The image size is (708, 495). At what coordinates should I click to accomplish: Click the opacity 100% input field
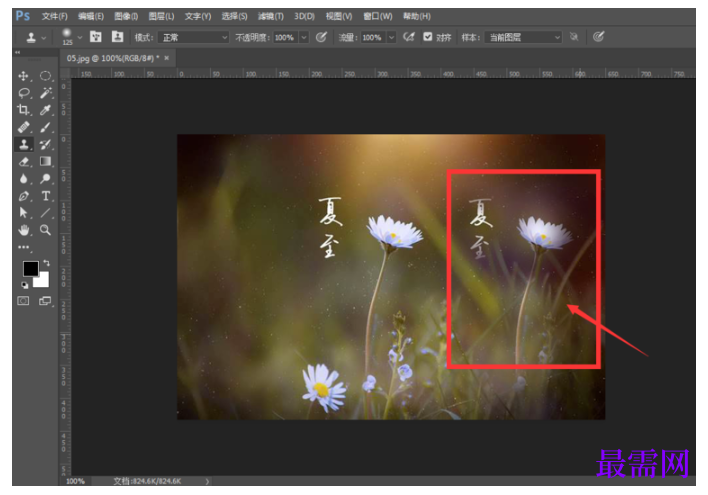(x=285, y=37)
